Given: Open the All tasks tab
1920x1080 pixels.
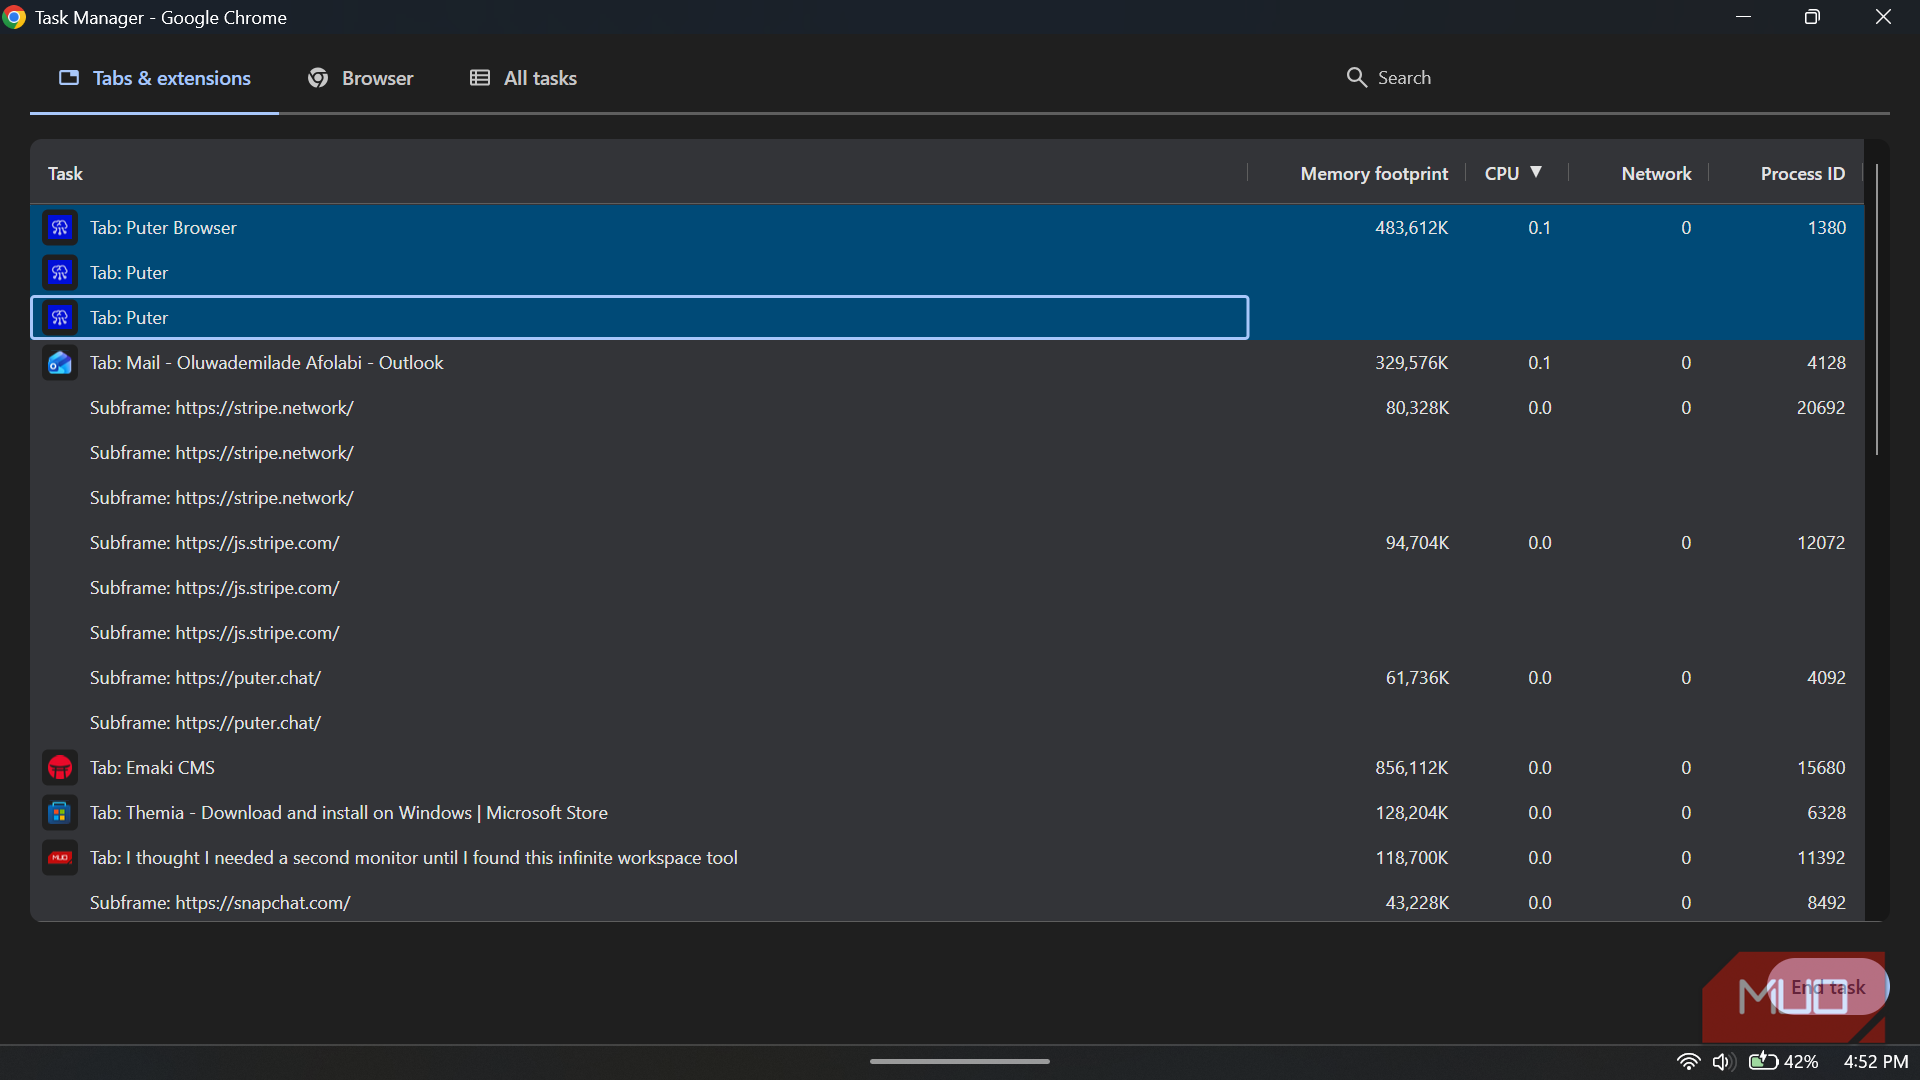Looking at the screenshot, I should 523,78.
